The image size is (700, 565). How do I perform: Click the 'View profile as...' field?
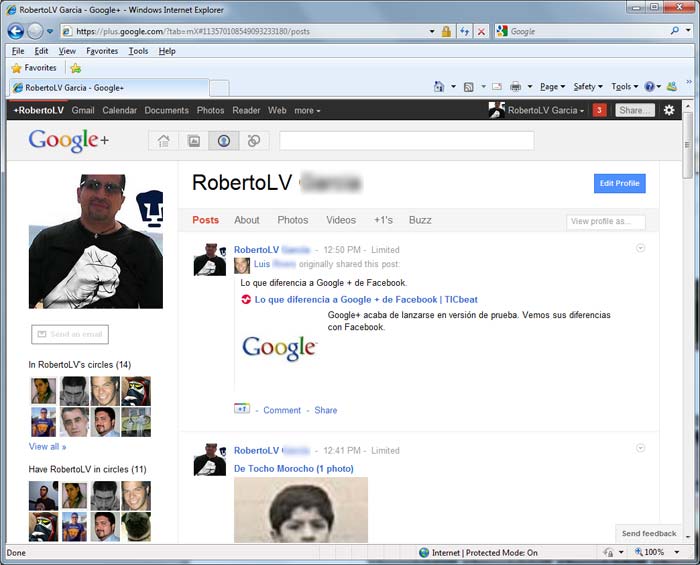606,221
